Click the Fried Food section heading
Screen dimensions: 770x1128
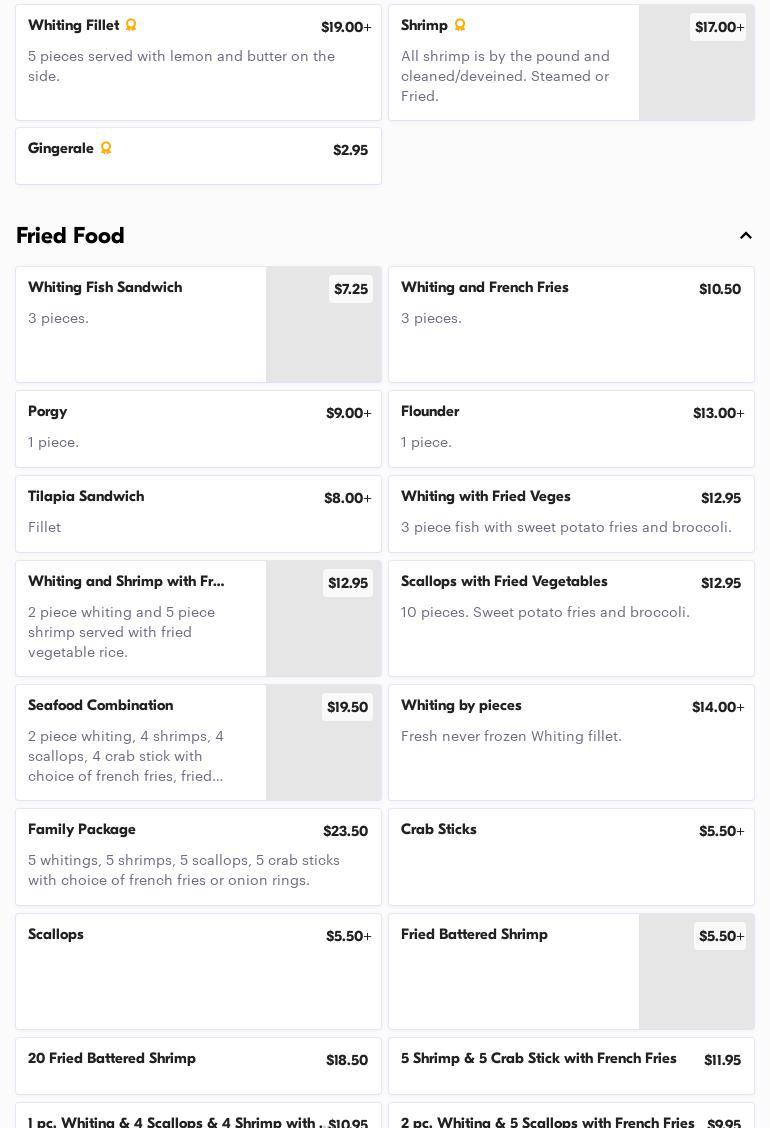[x=70, y=236]
